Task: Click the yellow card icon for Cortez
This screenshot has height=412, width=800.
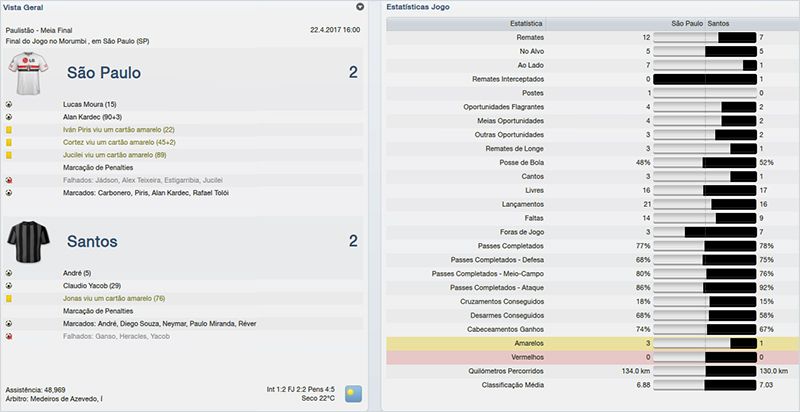Action: pyautogui.click(x=9, y=143)
